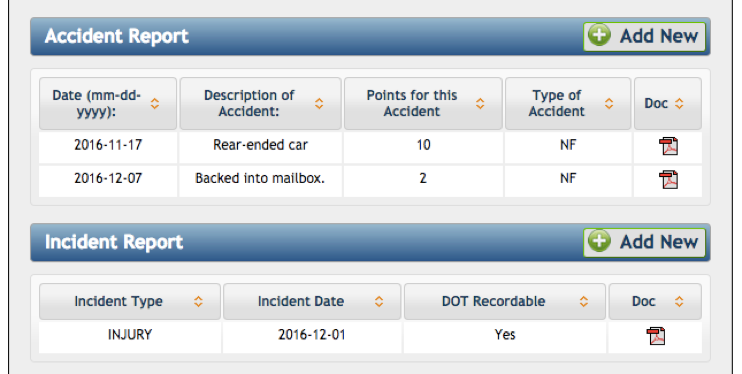Add New accident report entry

(x=645, y=36)
